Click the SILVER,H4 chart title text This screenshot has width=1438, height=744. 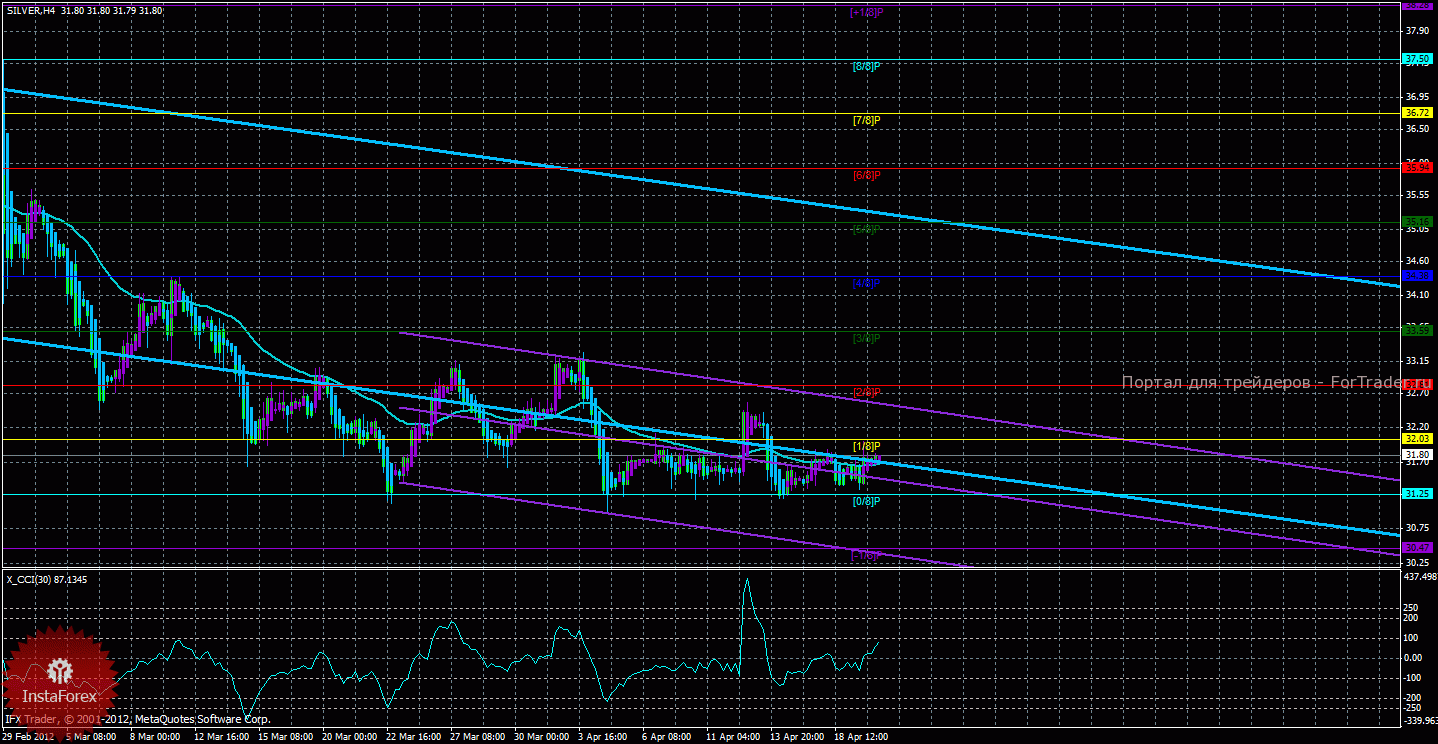tap(29, 10)
